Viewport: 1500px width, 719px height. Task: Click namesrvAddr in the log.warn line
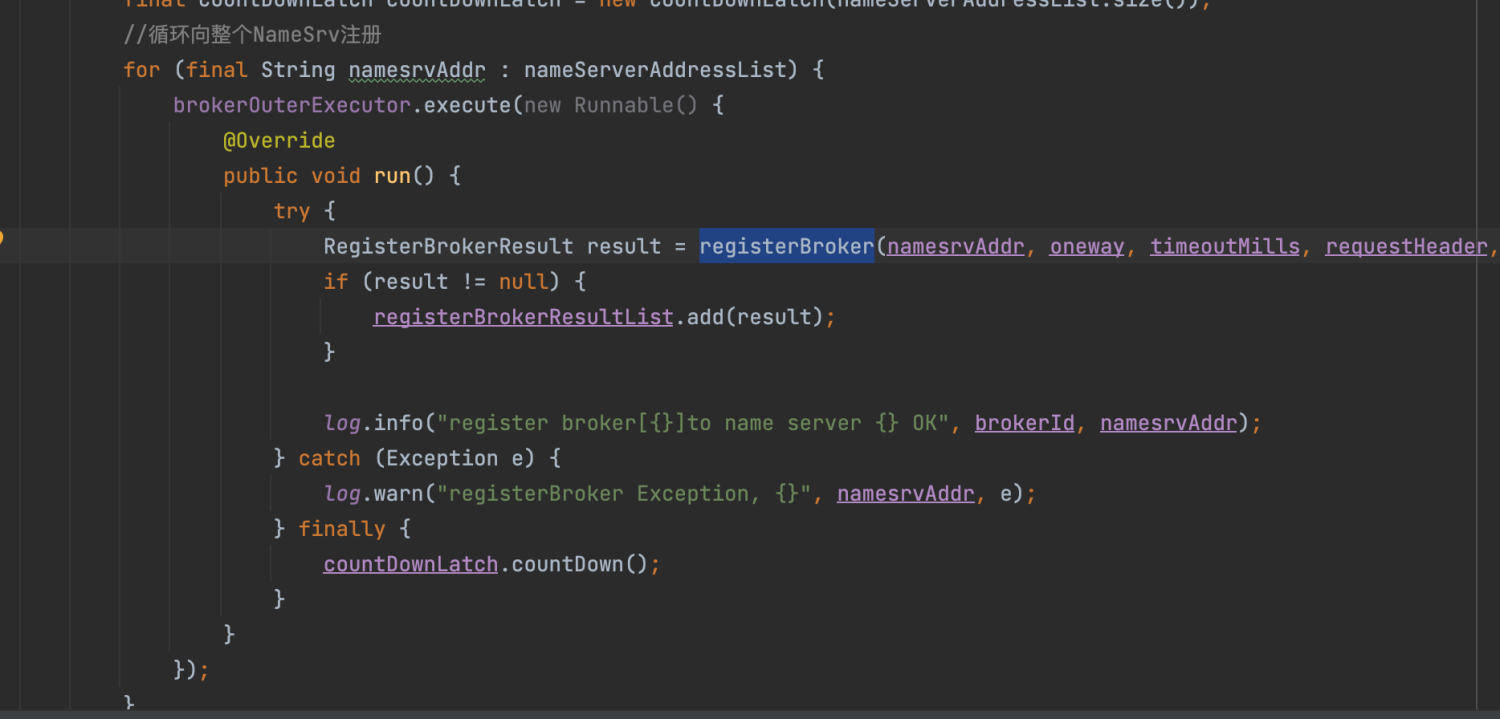pos(906,493)
